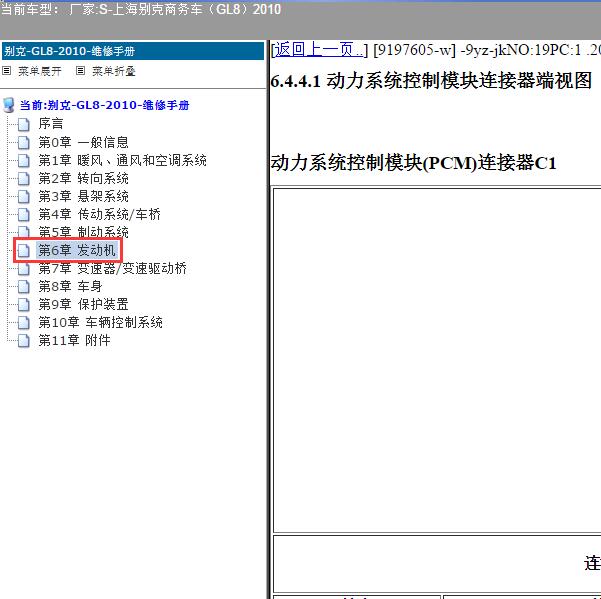This screenshot has width=601, height=599.
Task: Select chapter 第9章 保护装置
Action: click(84, 304)
